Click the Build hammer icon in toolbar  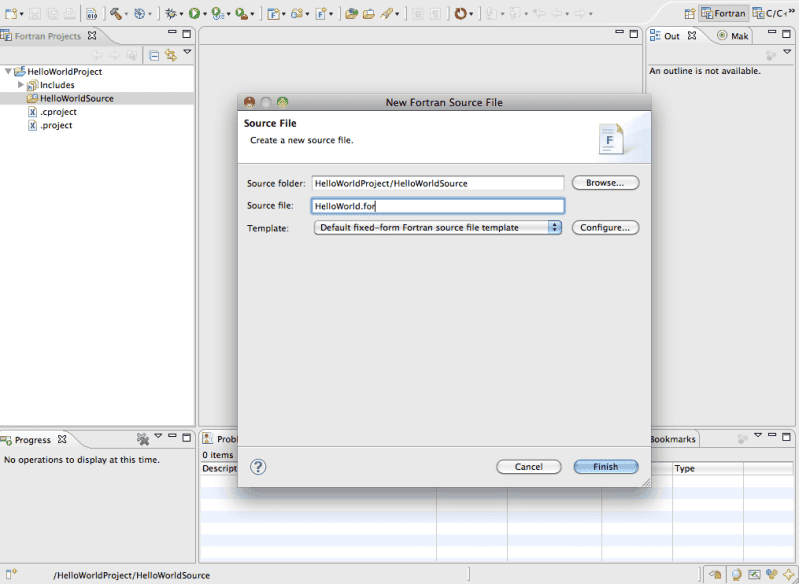click(x=115, y=14)
